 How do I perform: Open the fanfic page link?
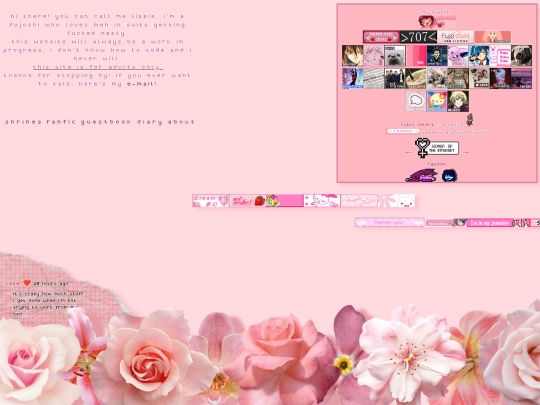click(62, 122)
